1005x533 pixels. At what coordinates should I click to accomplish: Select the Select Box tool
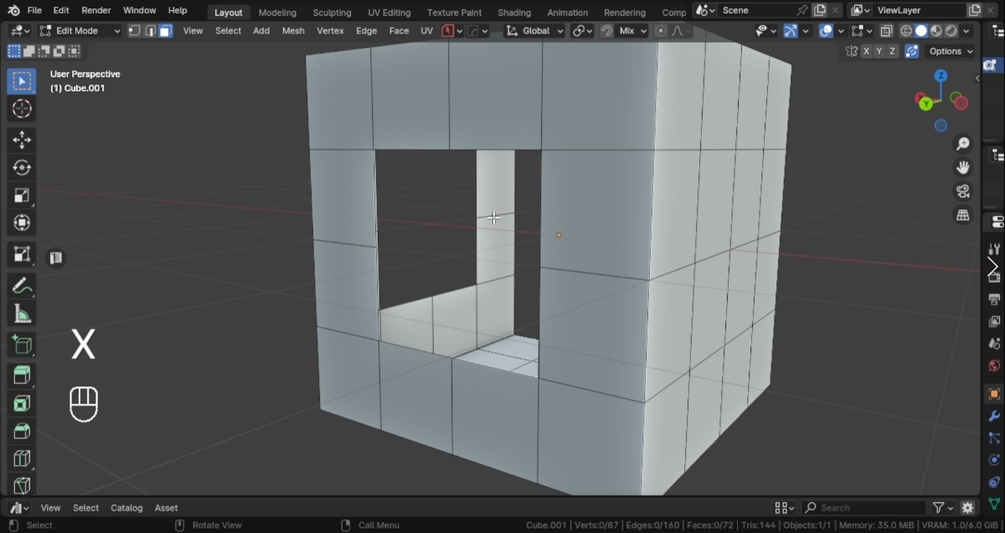click(22, 81)
